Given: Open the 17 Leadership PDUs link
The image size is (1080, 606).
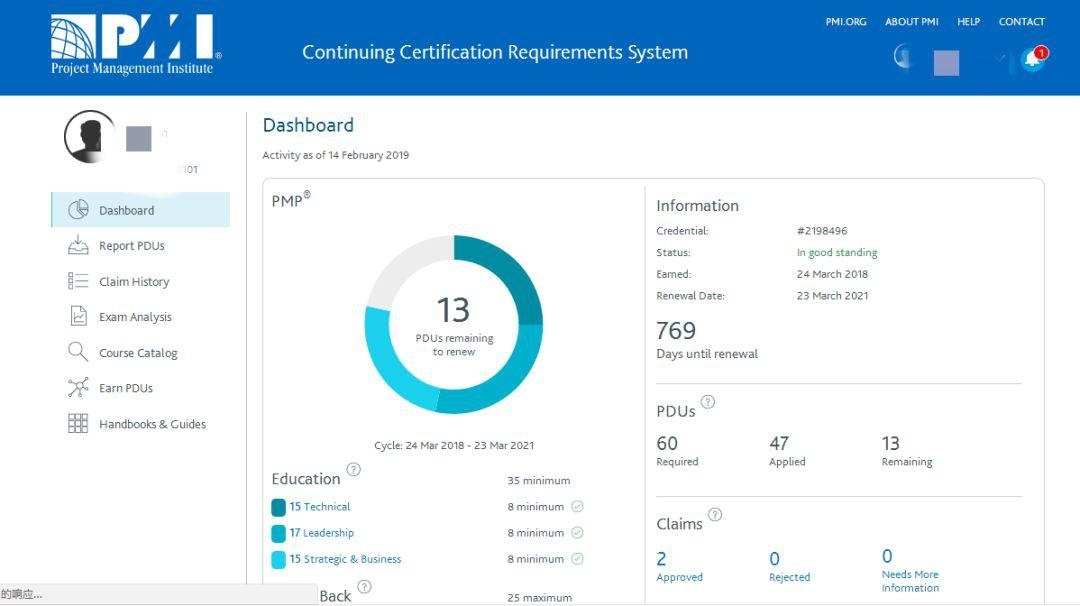Looking at the screenshot, I should coord(321,533).
